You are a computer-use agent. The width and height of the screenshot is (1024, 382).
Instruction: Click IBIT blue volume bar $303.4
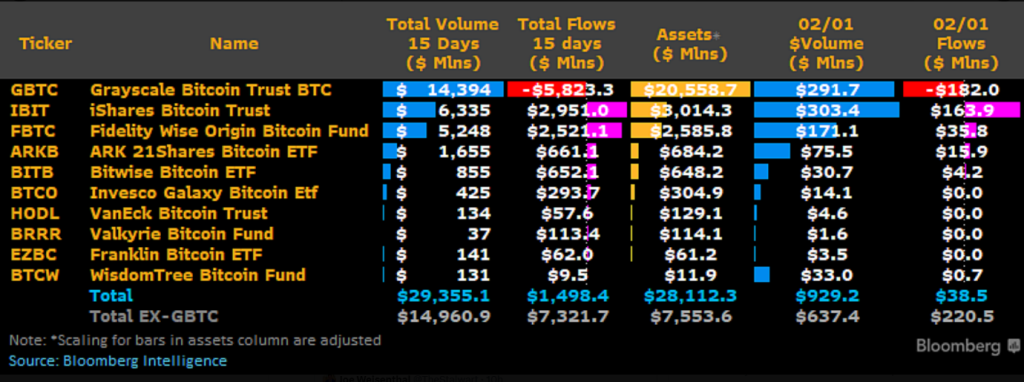[825, 110]
